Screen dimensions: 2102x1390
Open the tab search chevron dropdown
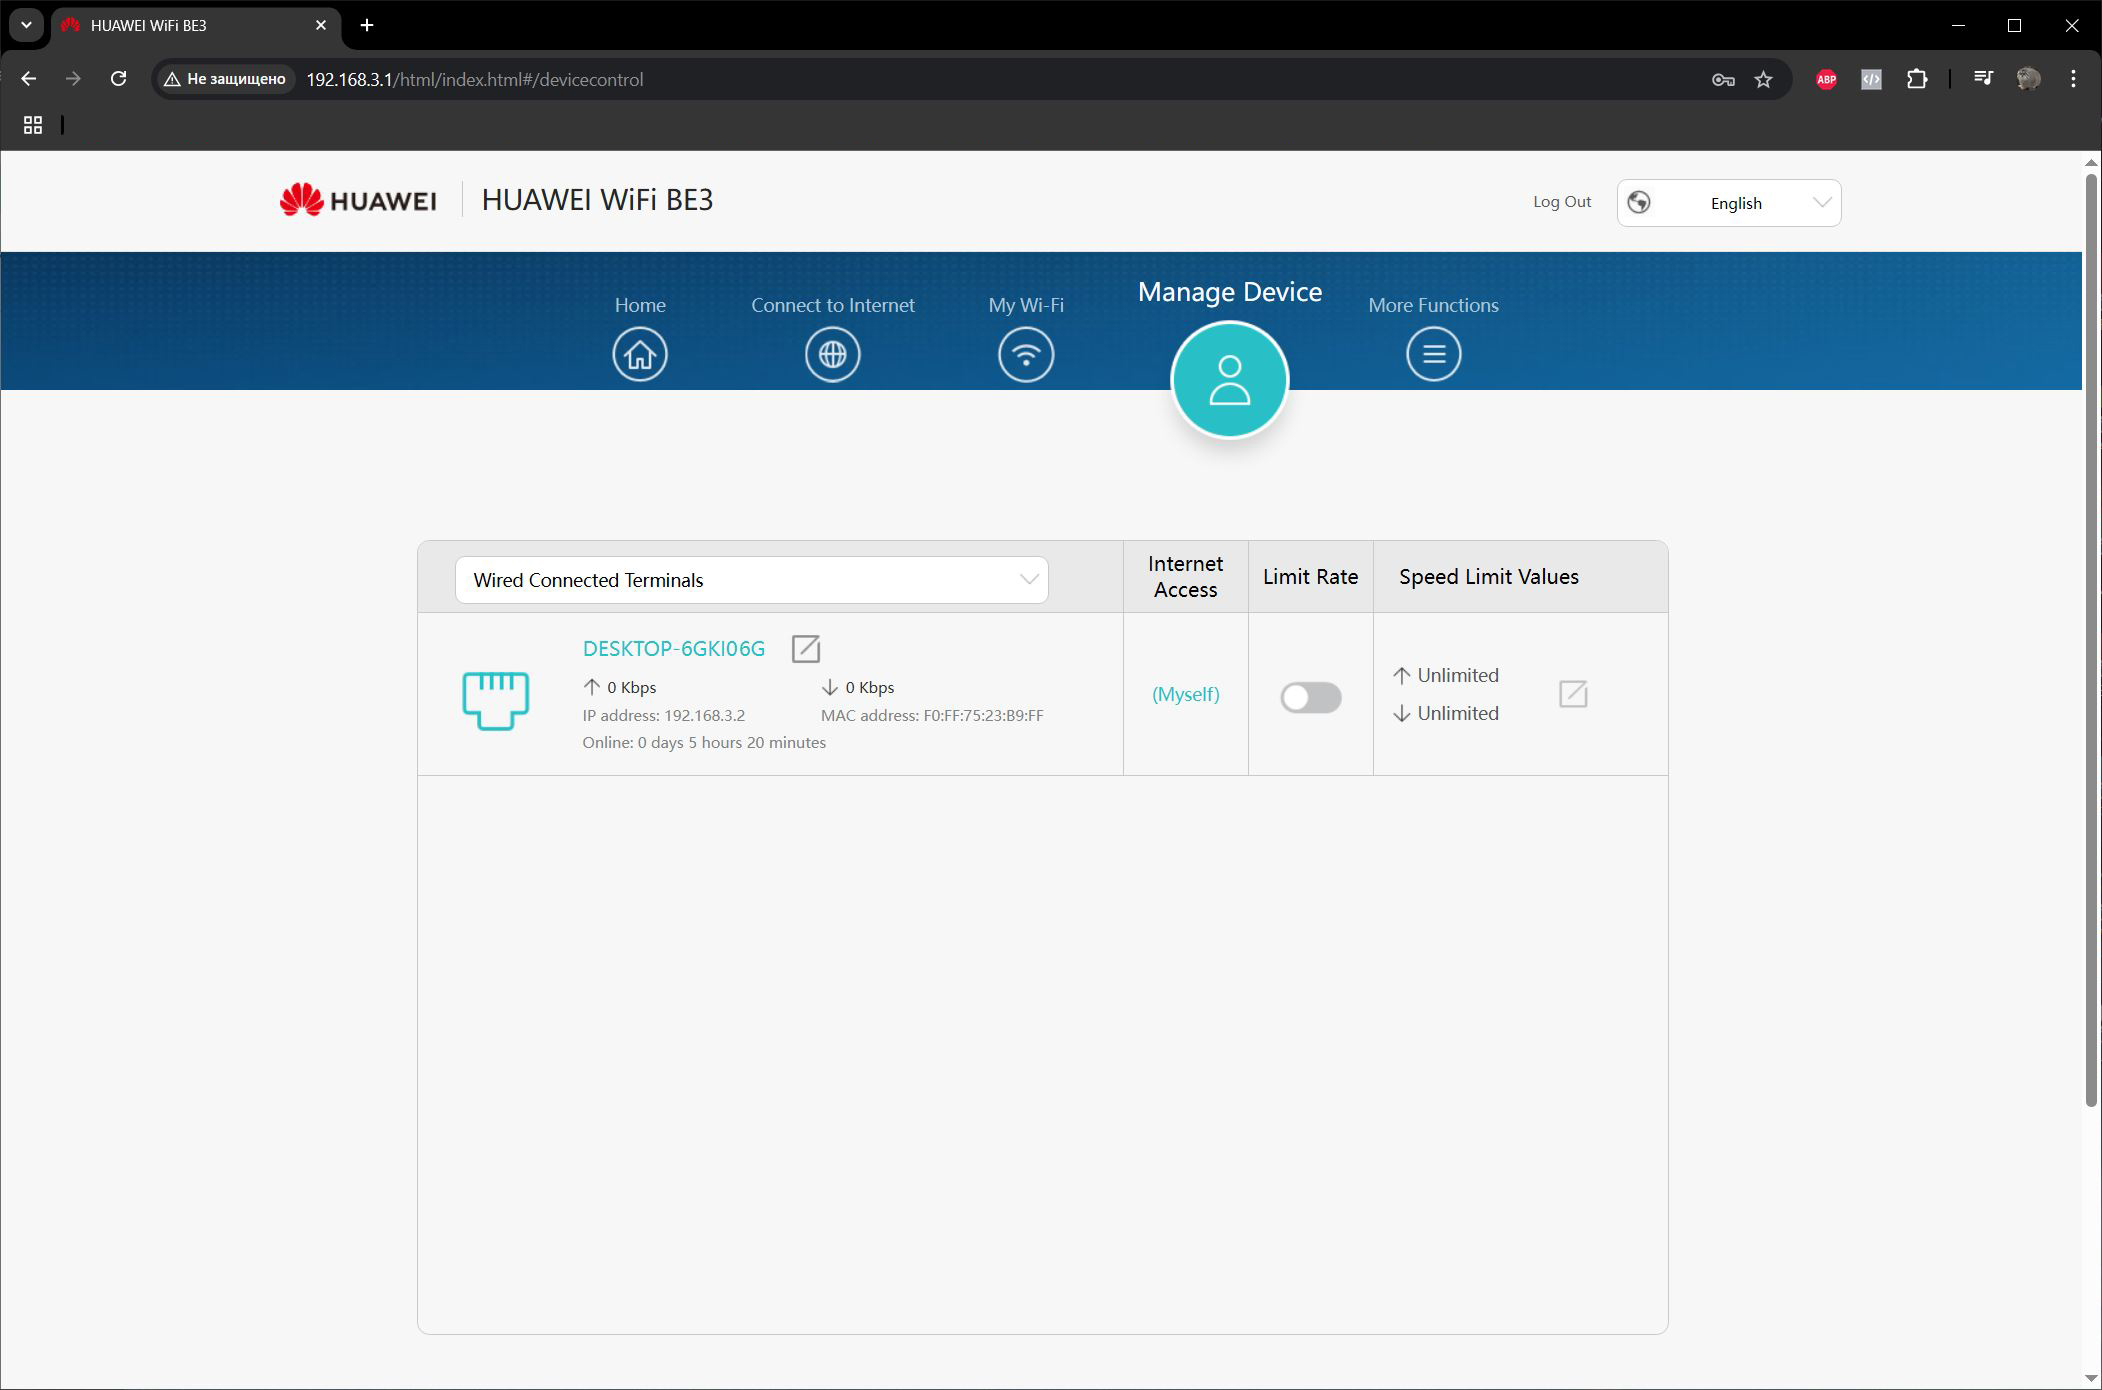point(26,25)
